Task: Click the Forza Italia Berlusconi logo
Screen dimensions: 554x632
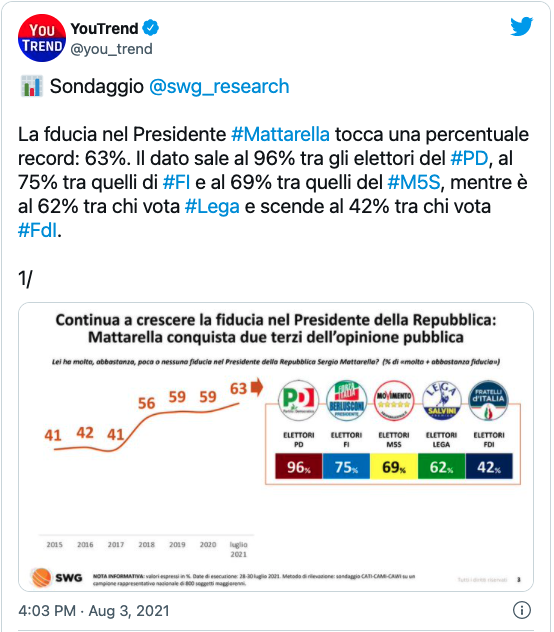Action: [x=346, y=400]
